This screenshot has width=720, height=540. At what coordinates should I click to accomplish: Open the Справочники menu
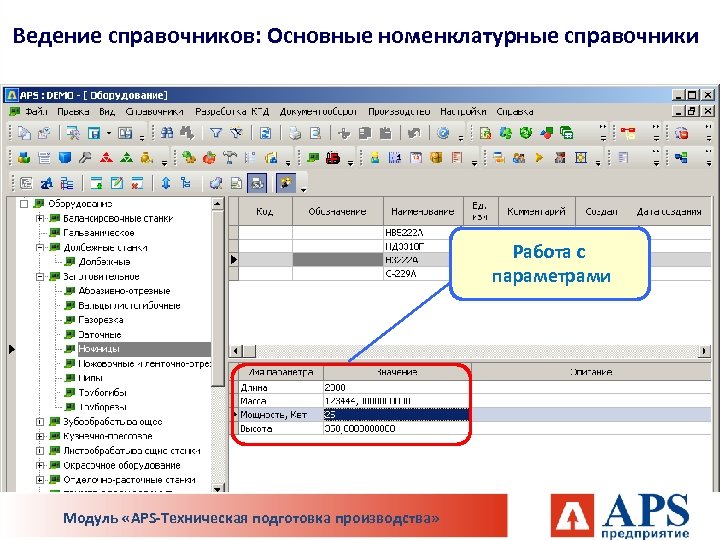point(154,112)
